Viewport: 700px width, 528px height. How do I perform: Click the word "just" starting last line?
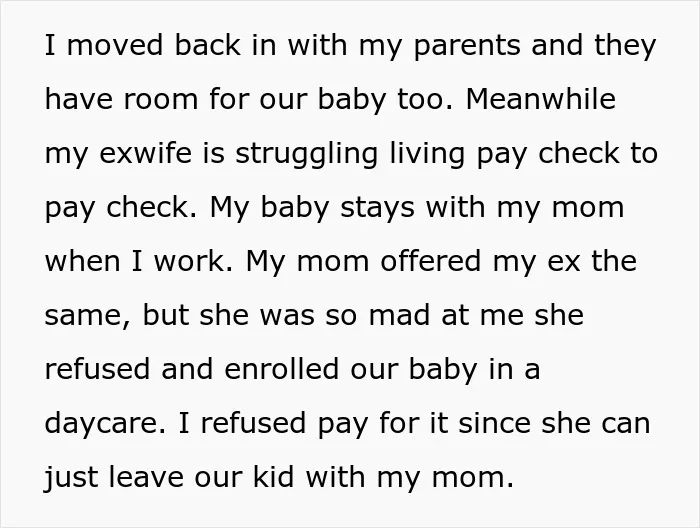pos(70,479)
